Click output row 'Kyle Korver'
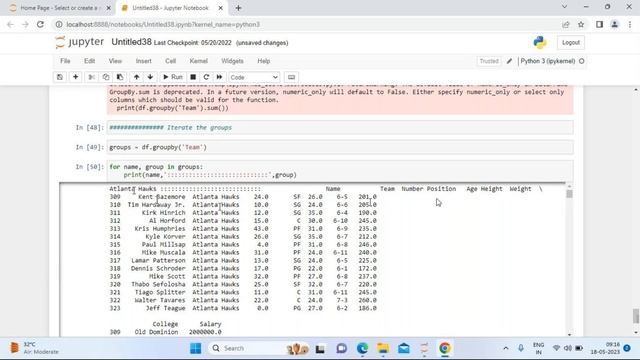Viewport: 640px width, 360px height. (x=243, y=237)
